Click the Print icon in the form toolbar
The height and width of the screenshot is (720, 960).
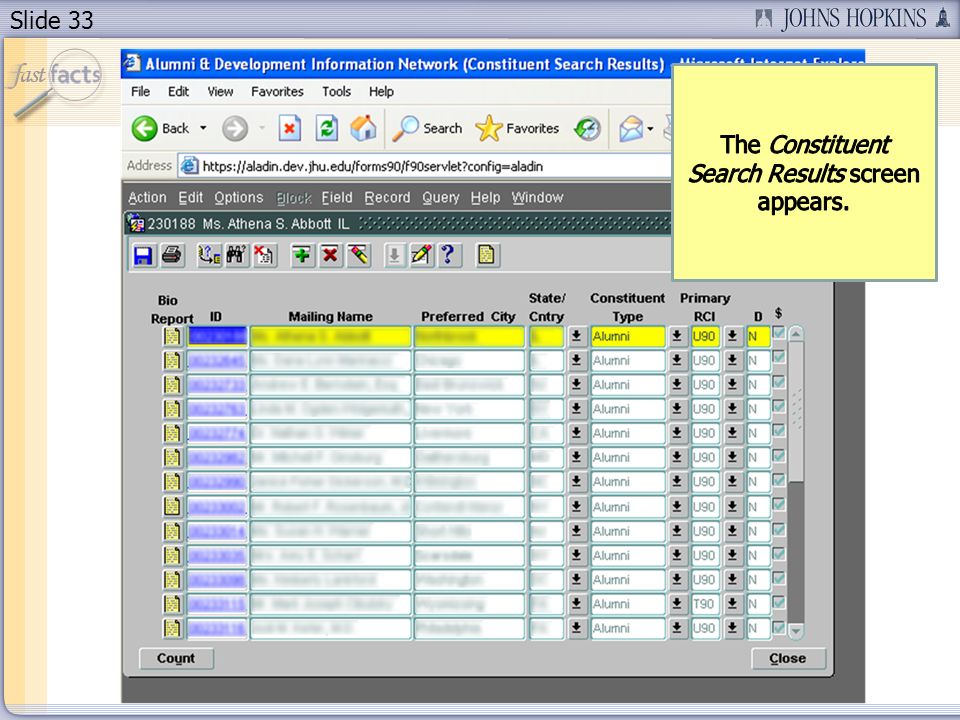click(172, 255)
